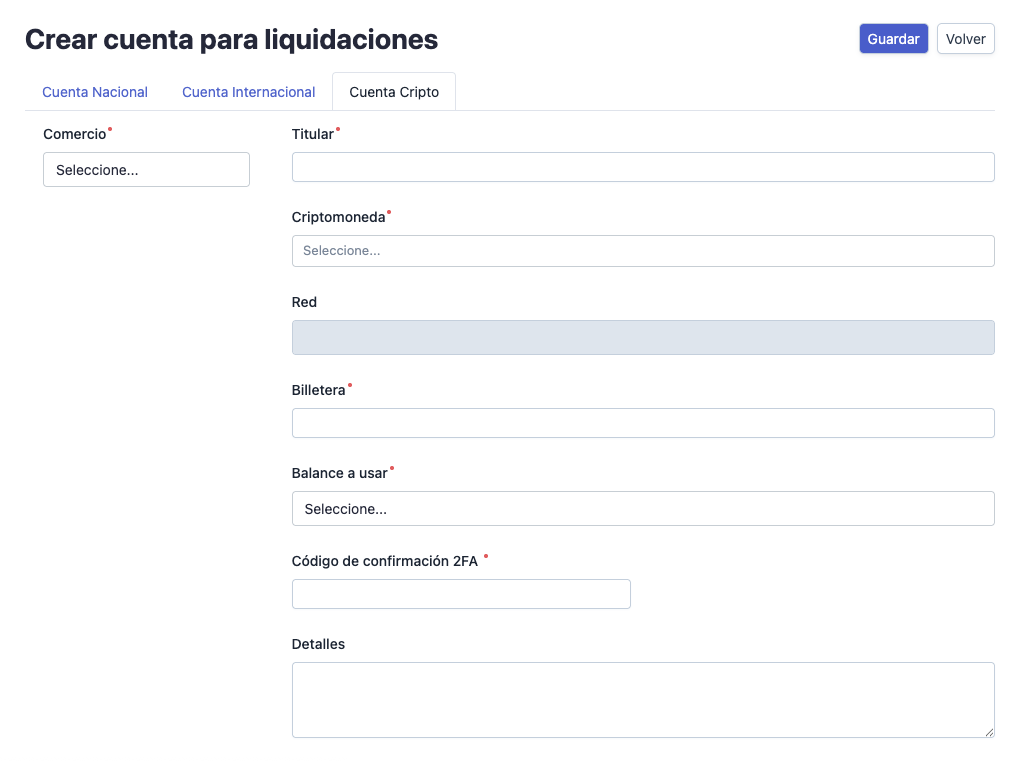Click the Código de confirmación 2FA field
The height and width of the screenshot is (761, 1018).
click(x=461, y=593)
